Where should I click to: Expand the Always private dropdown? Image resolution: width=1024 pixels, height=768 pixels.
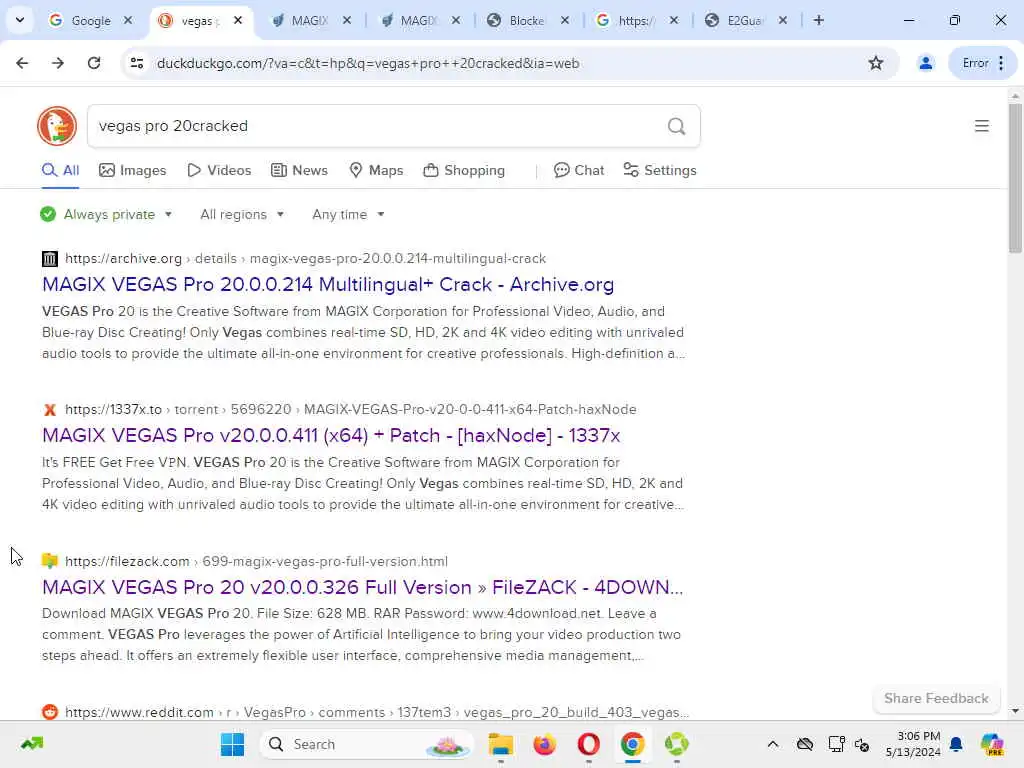point(106,214)
